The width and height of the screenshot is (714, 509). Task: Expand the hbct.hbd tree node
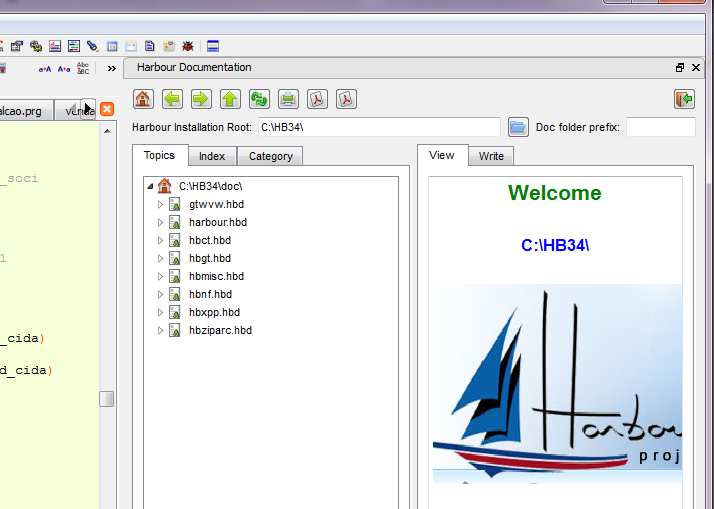160,241
